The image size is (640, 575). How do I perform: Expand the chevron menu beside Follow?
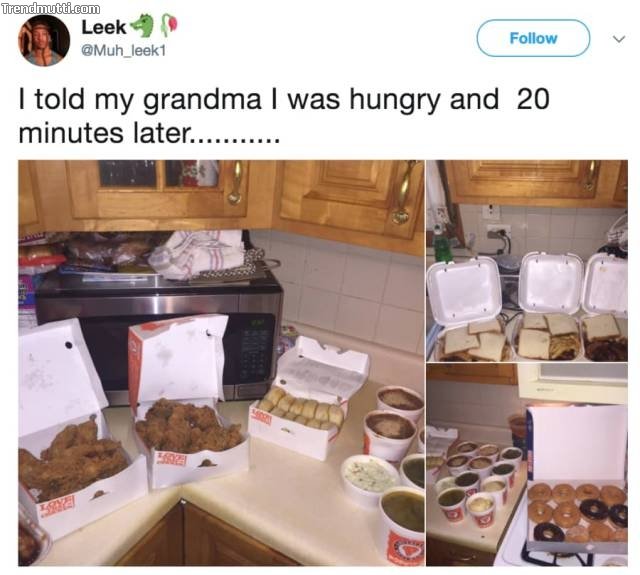tap(619, 39)
